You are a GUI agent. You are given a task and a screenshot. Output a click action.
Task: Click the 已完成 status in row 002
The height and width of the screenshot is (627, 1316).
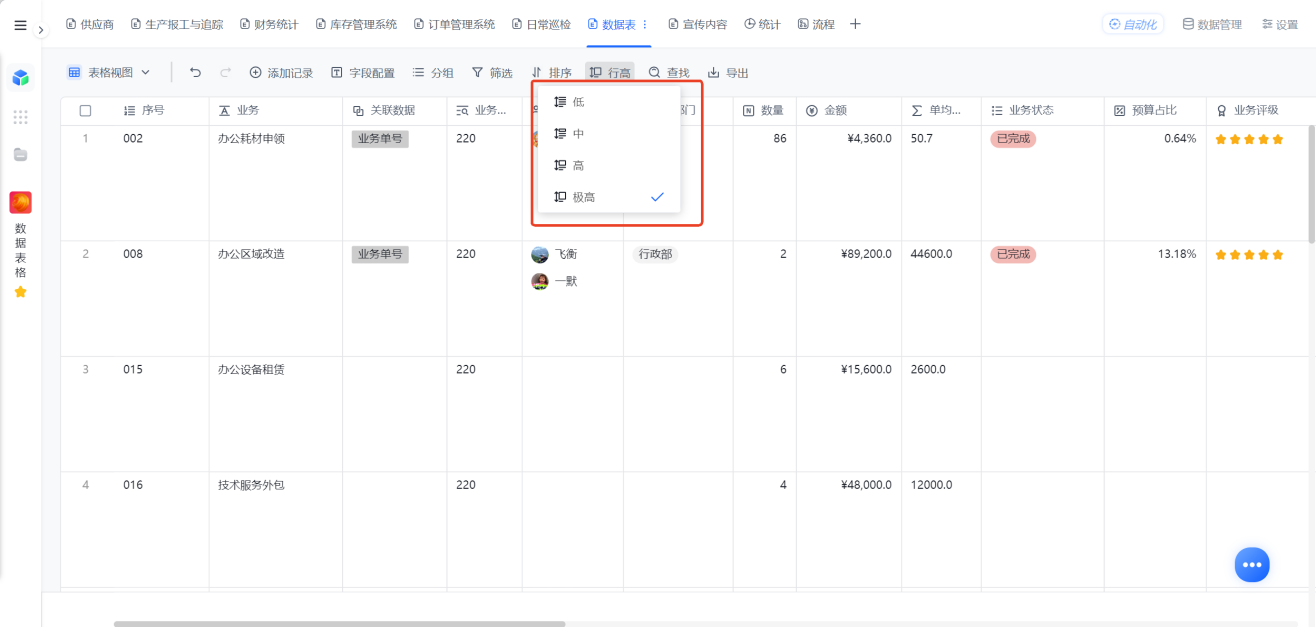(x=1013, y=139)
